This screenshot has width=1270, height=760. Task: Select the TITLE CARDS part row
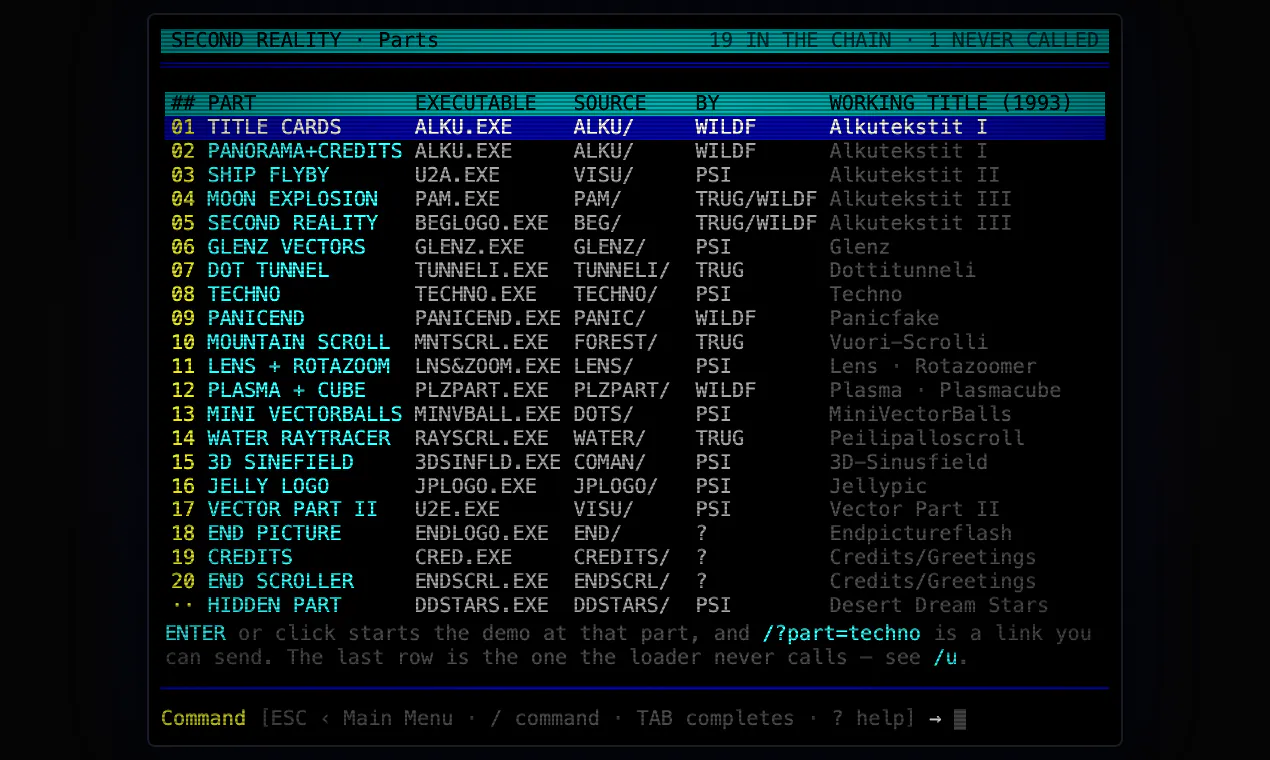click(635, 127)
